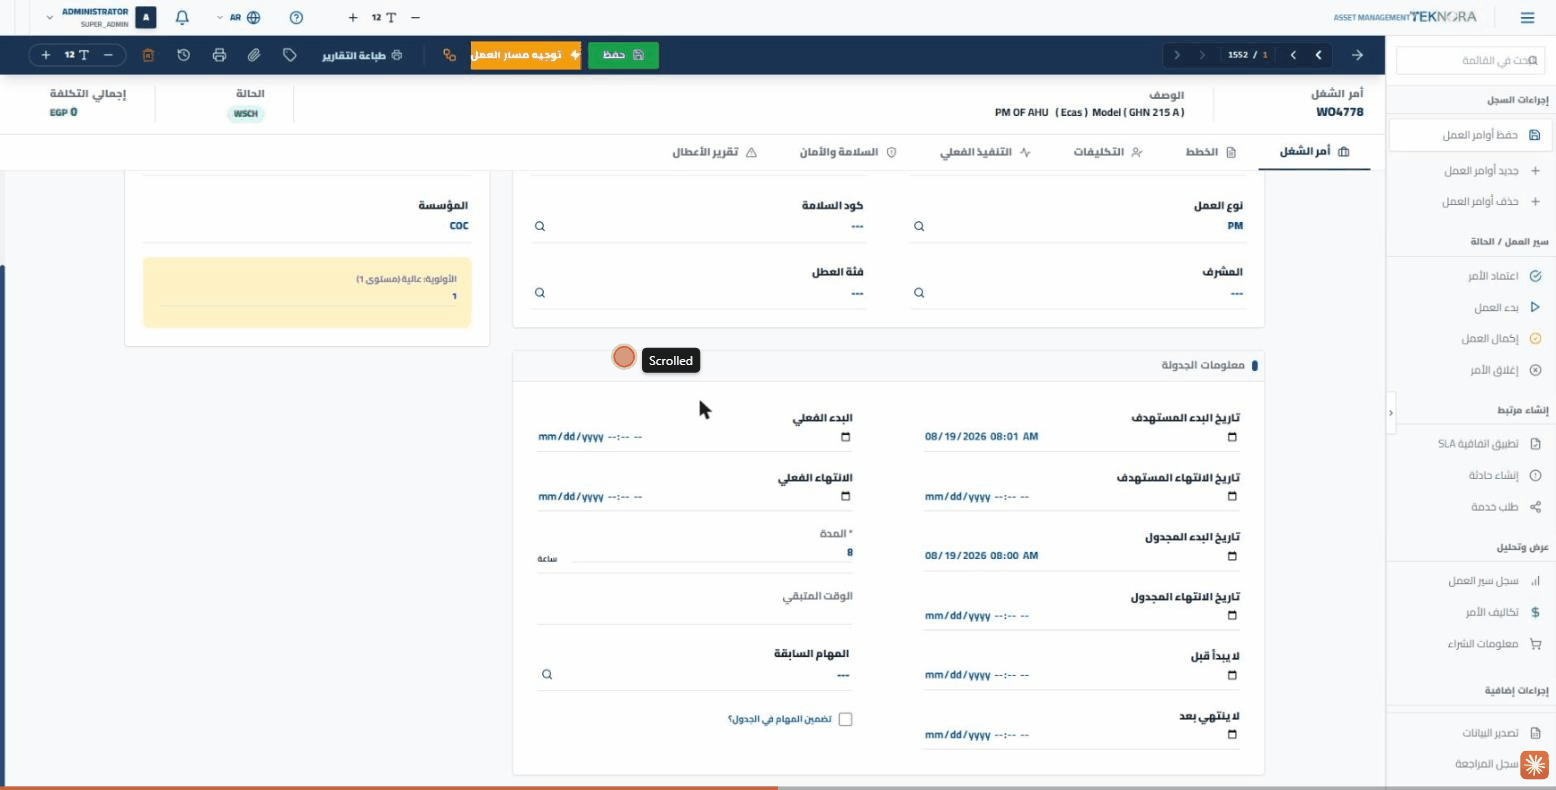The image size is (1556, 790).
Task: Select حذف أوامر العمل in sidebar
Action: (x=1490, y=202)
